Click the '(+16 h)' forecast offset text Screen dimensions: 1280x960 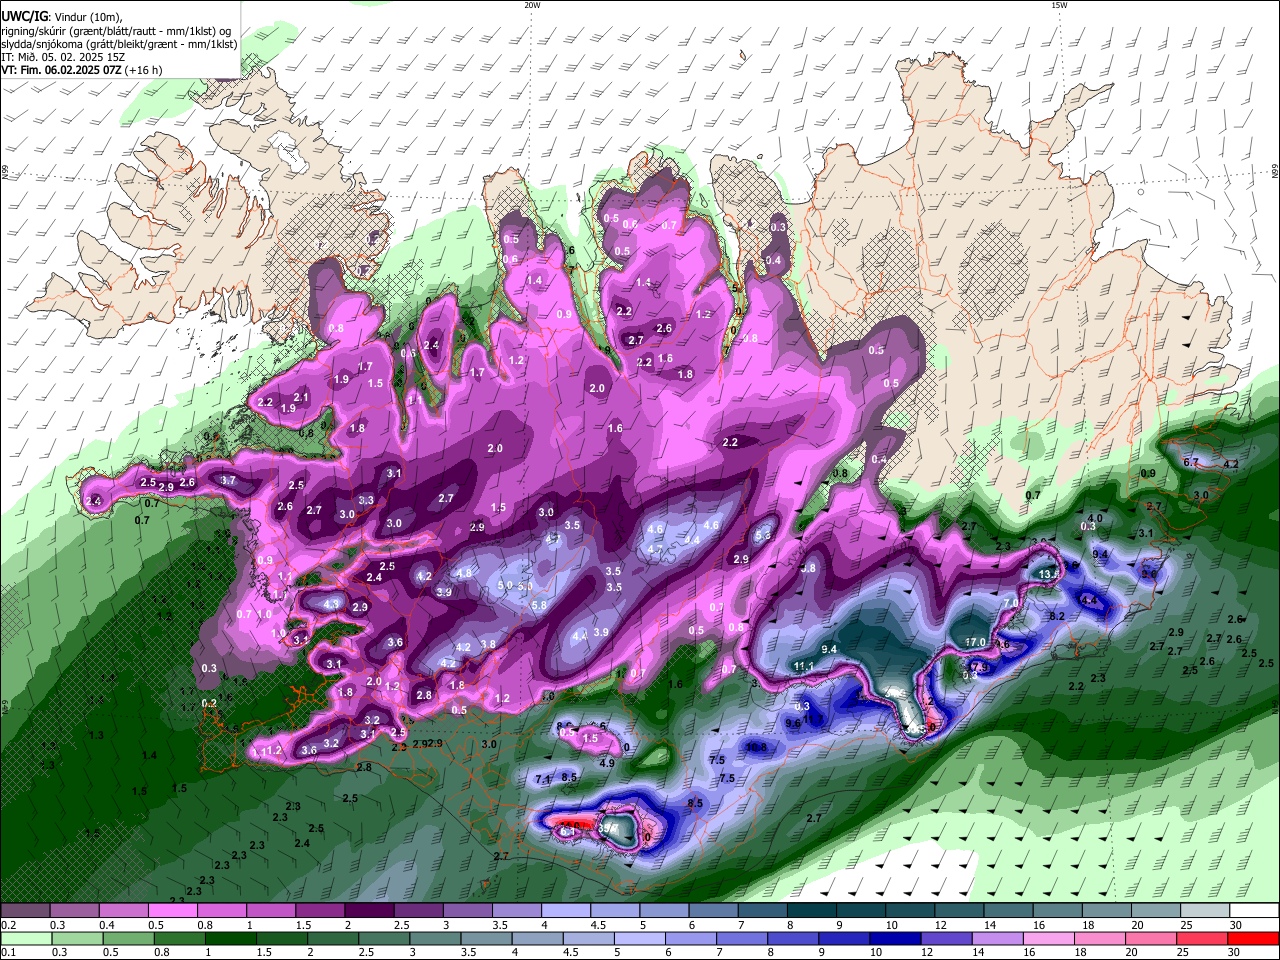[x=144, y=70]
